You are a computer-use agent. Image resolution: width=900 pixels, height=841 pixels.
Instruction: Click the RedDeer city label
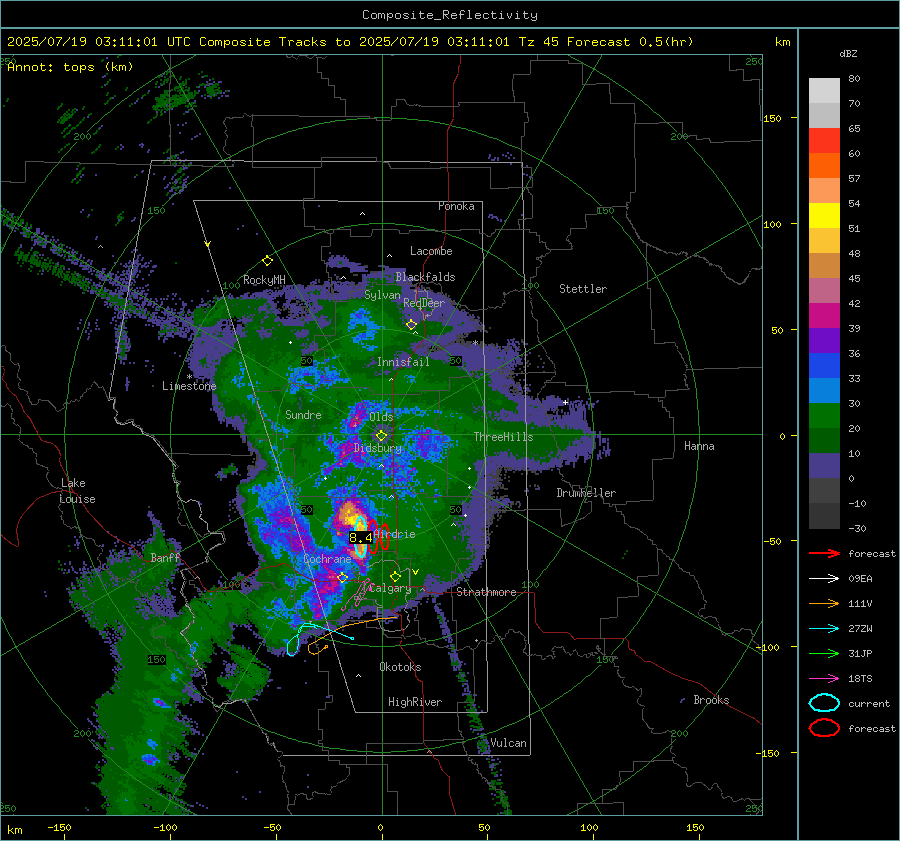pyautogui.click(x=424, y=303)
